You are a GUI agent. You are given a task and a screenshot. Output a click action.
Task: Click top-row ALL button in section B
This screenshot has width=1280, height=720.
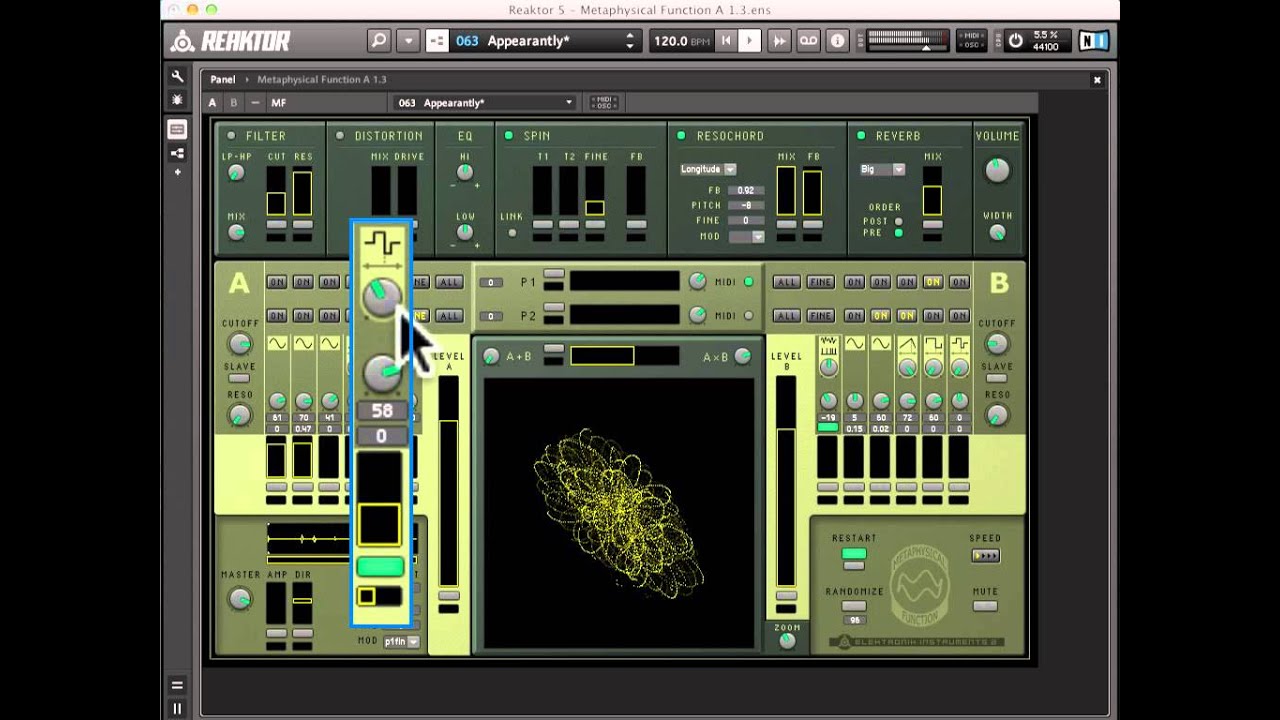click(786, 282)
